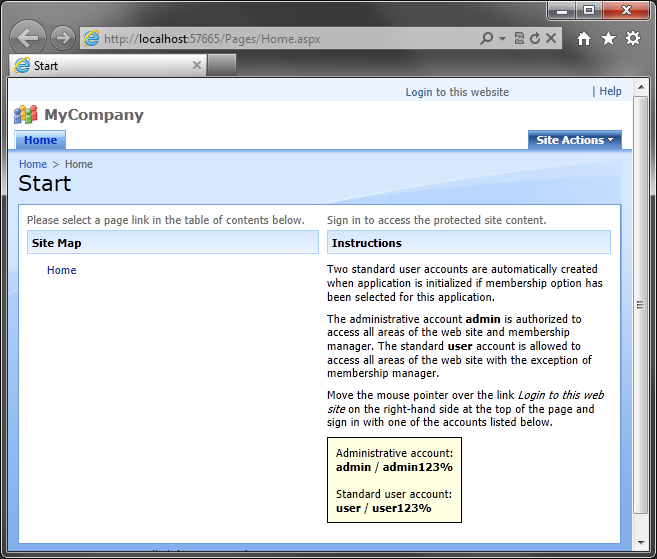Maximize the Internet Explorer window

(589, 11)
